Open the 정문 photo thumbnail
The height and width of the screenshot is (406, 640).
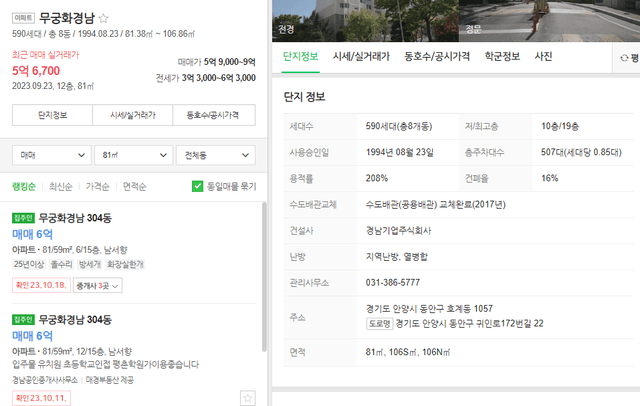[549, 20]
